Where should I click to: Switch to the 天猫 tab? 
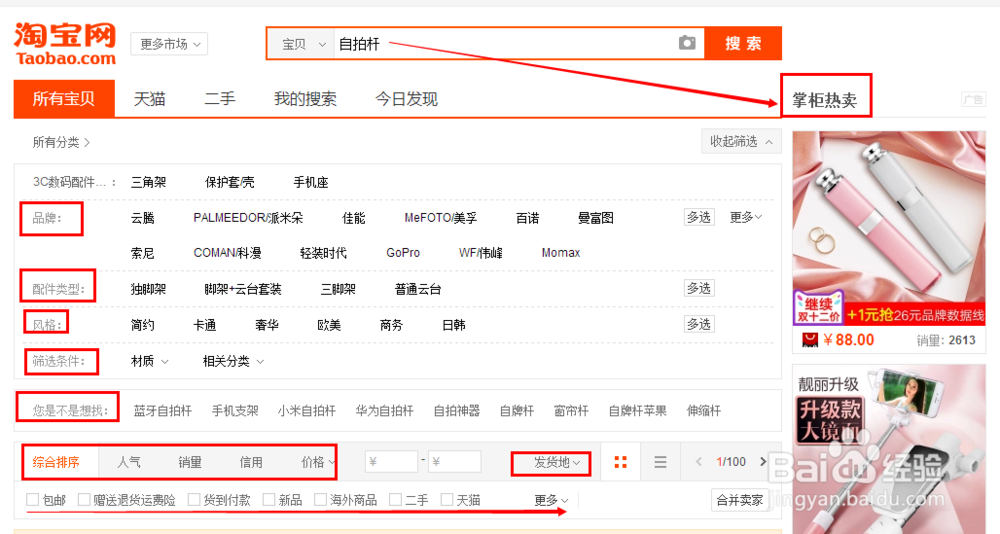(150, 99)
